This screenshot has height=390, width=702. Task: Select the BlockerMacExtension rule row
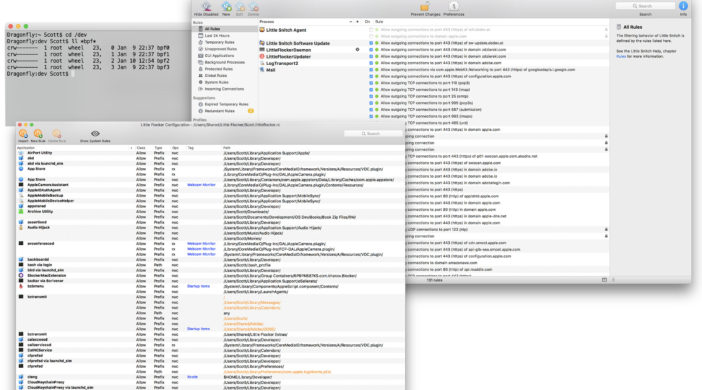pos(210,276)
